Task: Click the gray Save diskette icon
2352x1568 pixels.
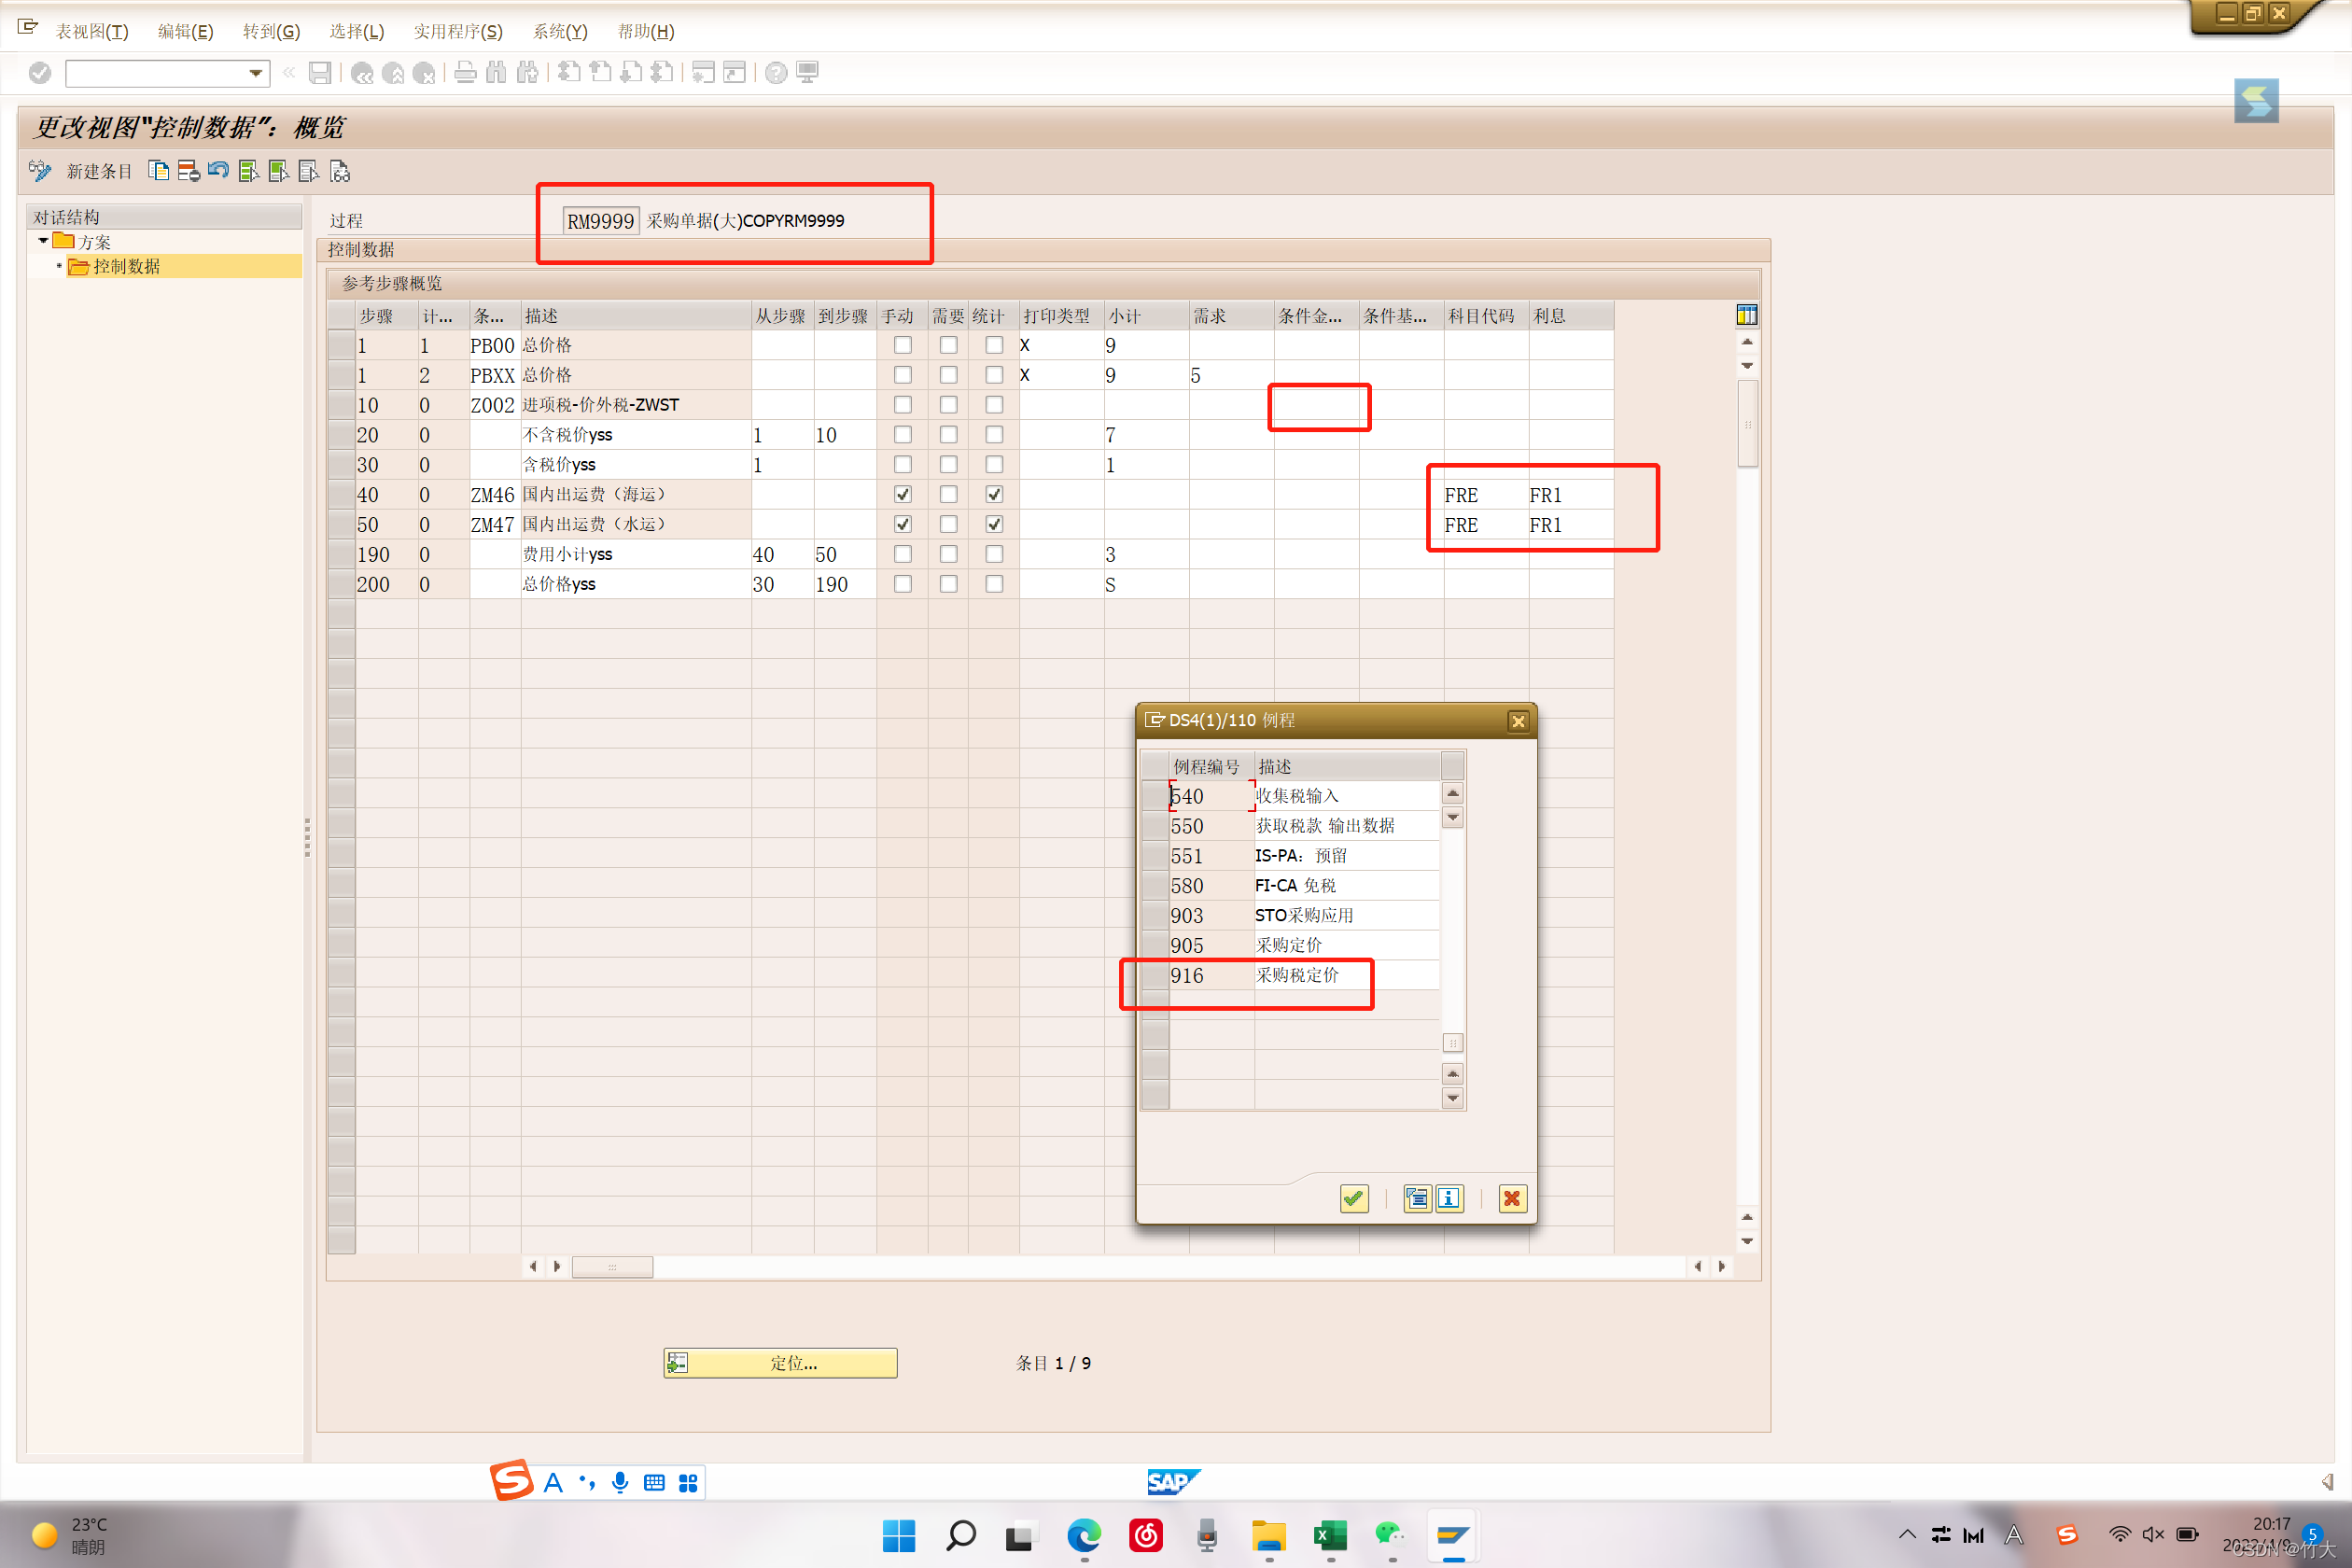Action: coord(320,72)
